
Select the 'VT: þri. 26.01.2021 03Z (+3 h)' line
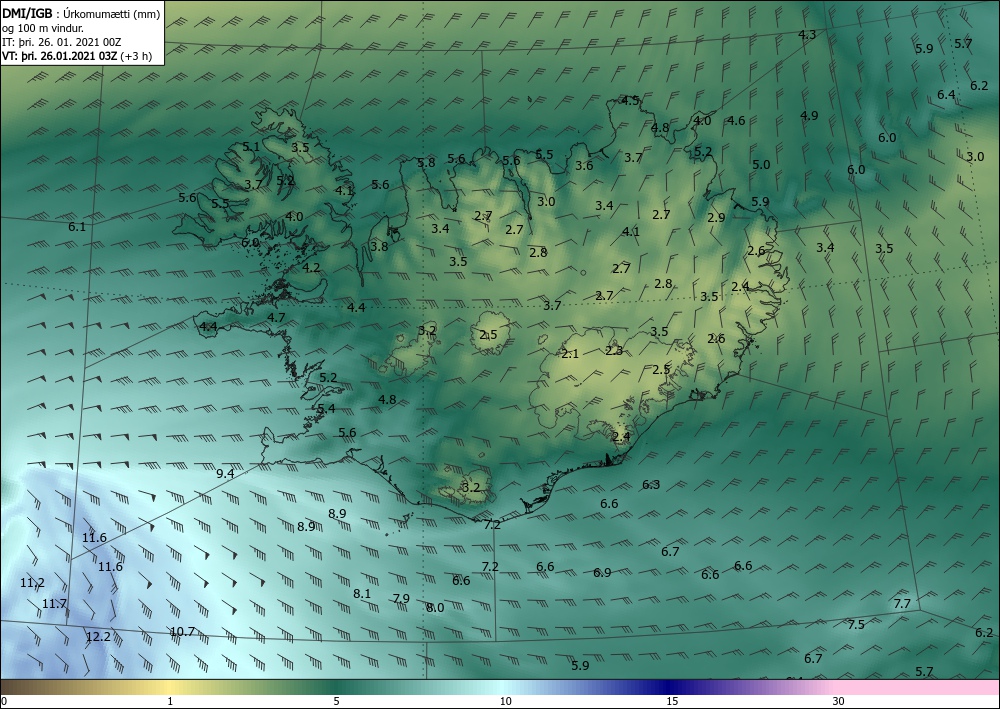click(x=77, y=56)
